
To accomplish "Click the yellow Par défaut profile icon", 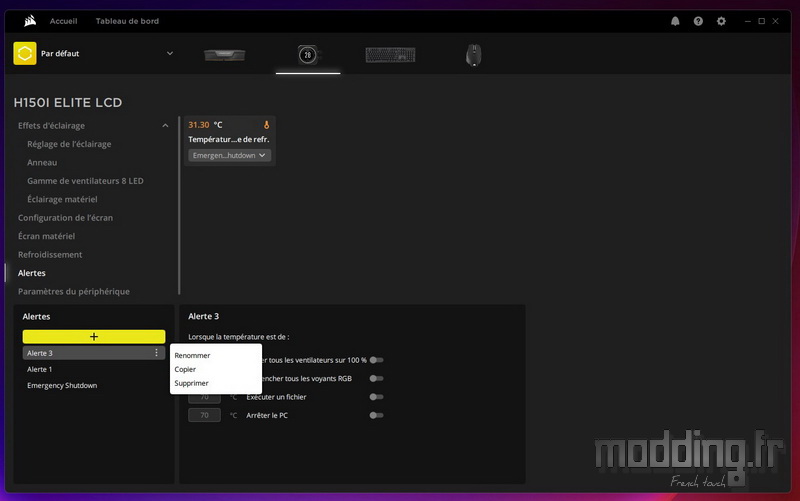I will tap(24, 53).
